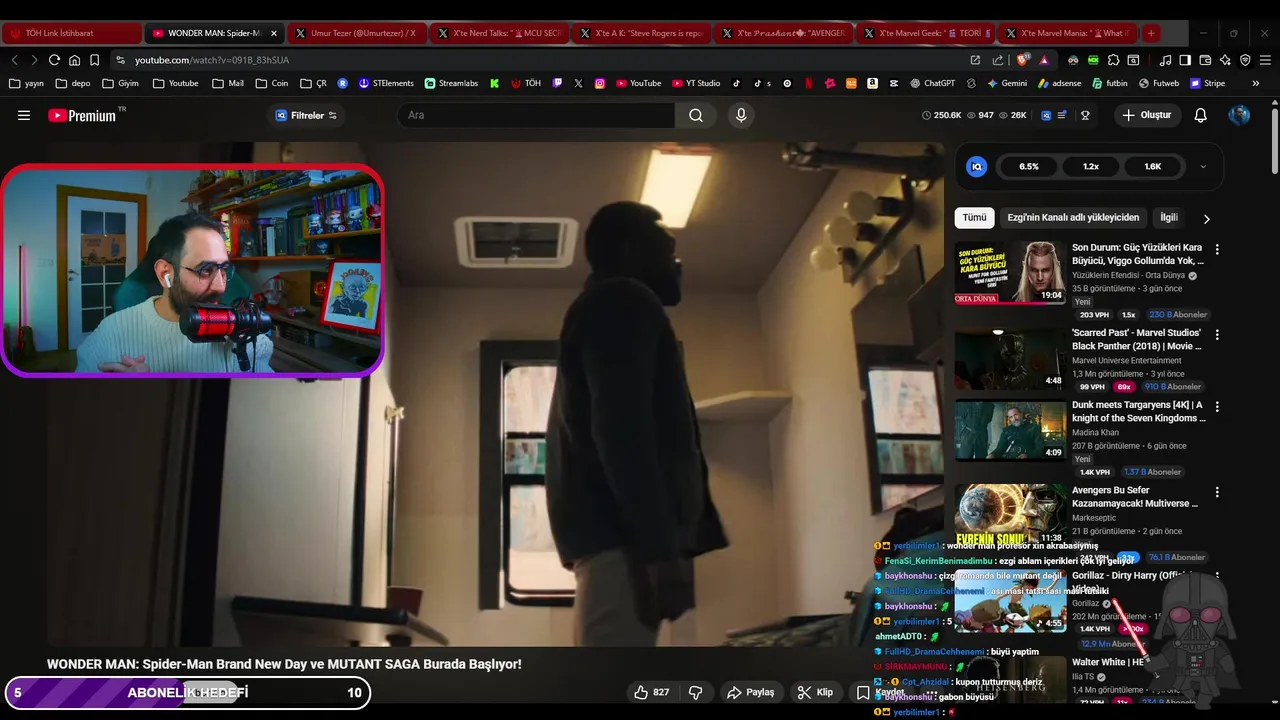Open options for Son Durum Güç Yüzükleri video
The height and width of the screenshot is (720, 1280).
[x=1217, y=249]
